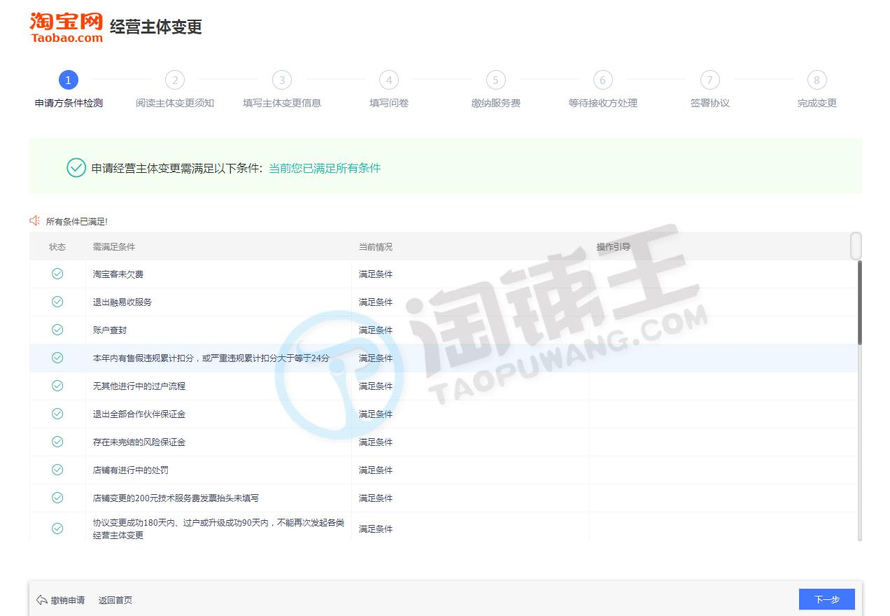Click the Taobao logo
The width and height of the screenshot is (890, 616).
point(66,27)
